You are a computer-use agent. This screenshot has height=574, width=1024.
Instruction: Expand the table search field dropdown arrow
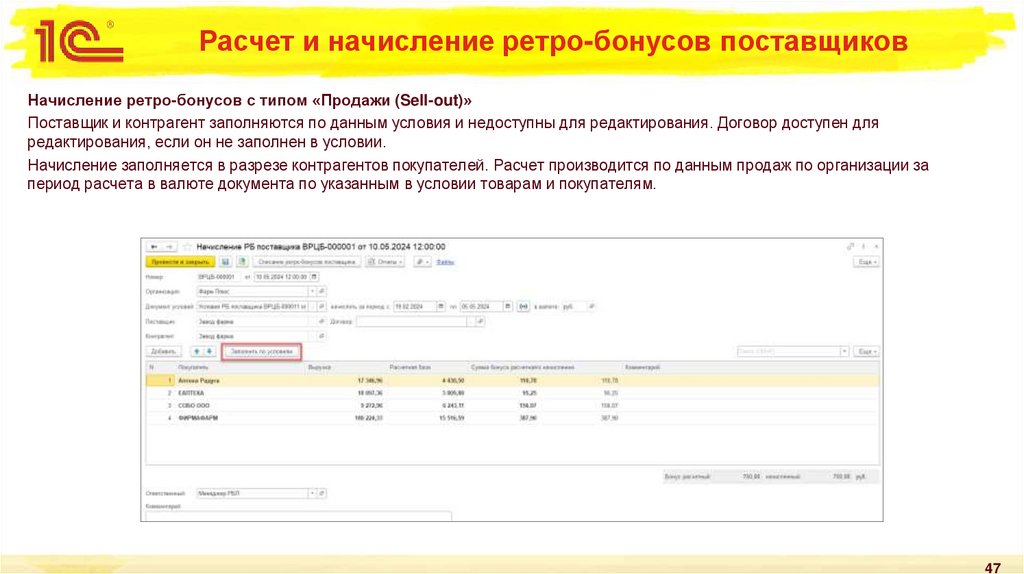click(844, 351)
